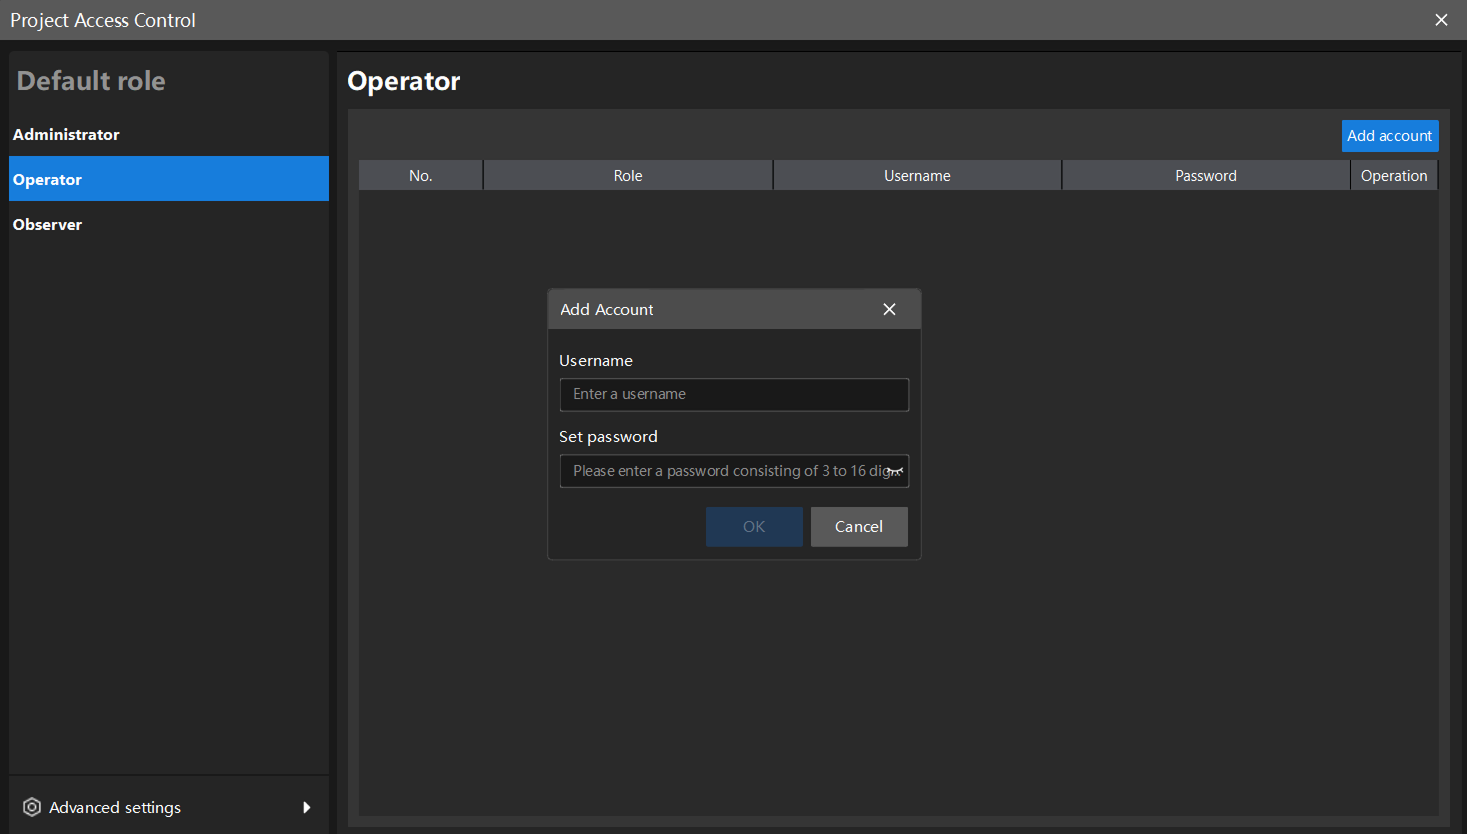Cancel the Add Account dialog
The width and height of the screenshot is (1467, 834).
(x=858, y=526)
